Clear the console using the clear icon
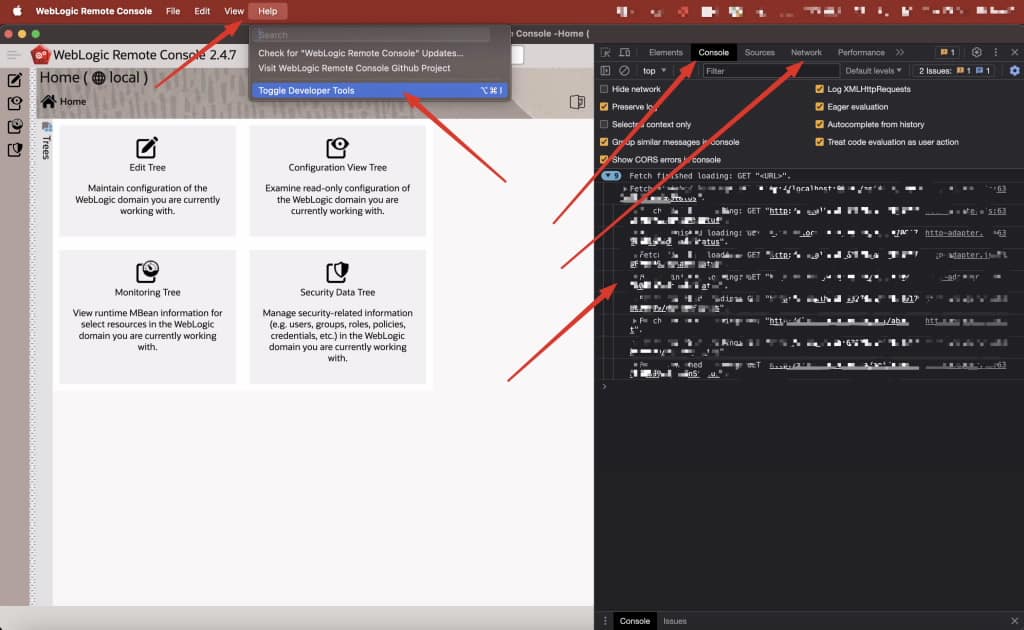The image size is (1024, 630). (x=626, y=70)
